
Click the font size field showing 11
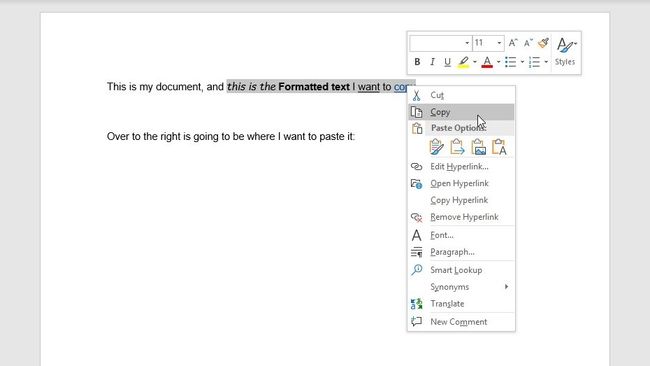(484, 43)
